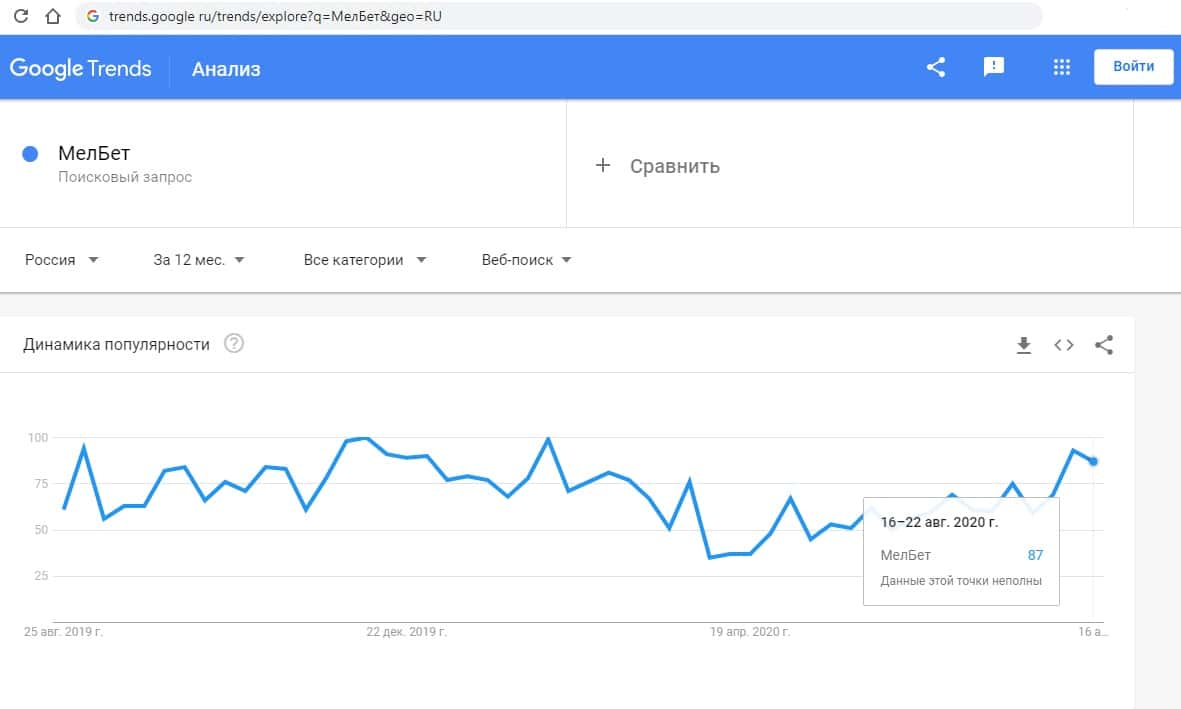
Task: Go to browser home page icon
Action: point(53,16)
